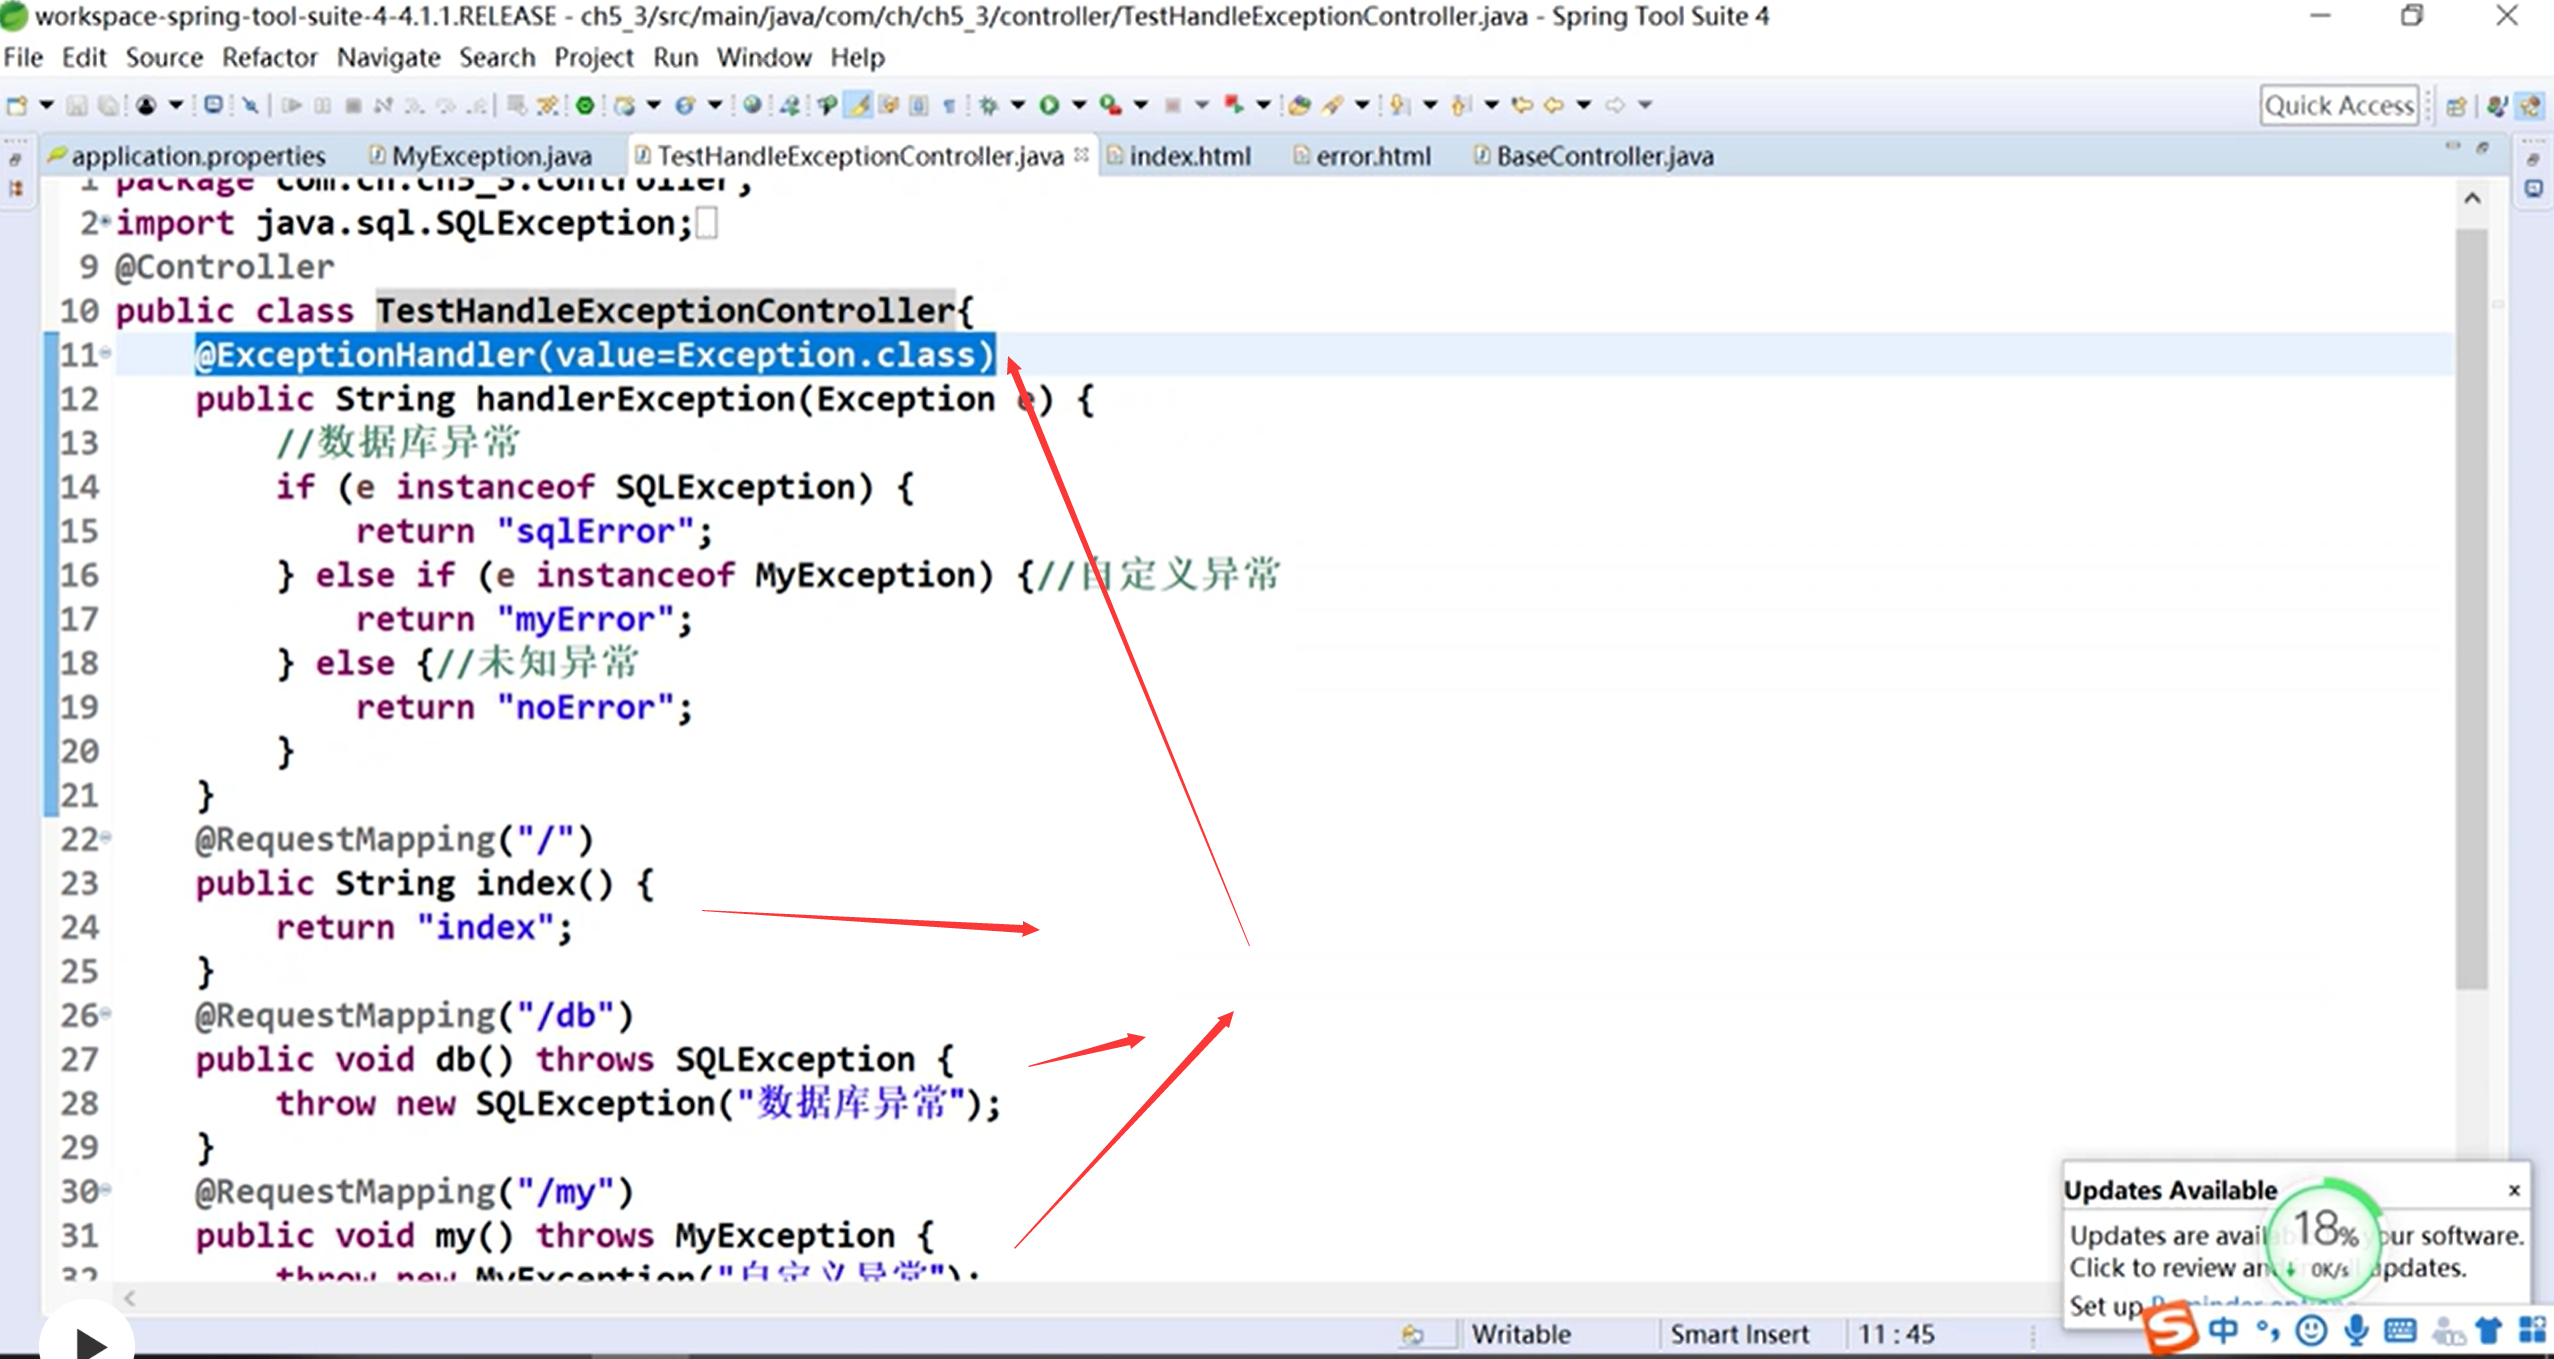Image resolution: width=2554 pixels, height=1359 pixels.
Task: Click the Open Perspective icon
Action: (2456, 106)
